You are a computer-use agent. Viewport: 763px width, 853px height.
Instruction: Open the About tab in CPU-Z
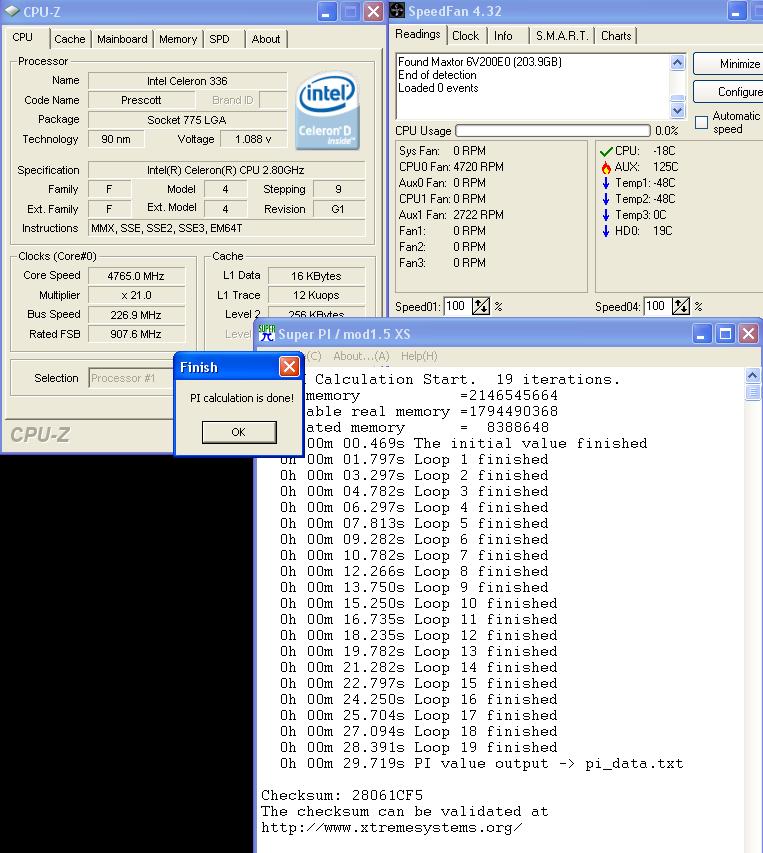click(266, 39)
